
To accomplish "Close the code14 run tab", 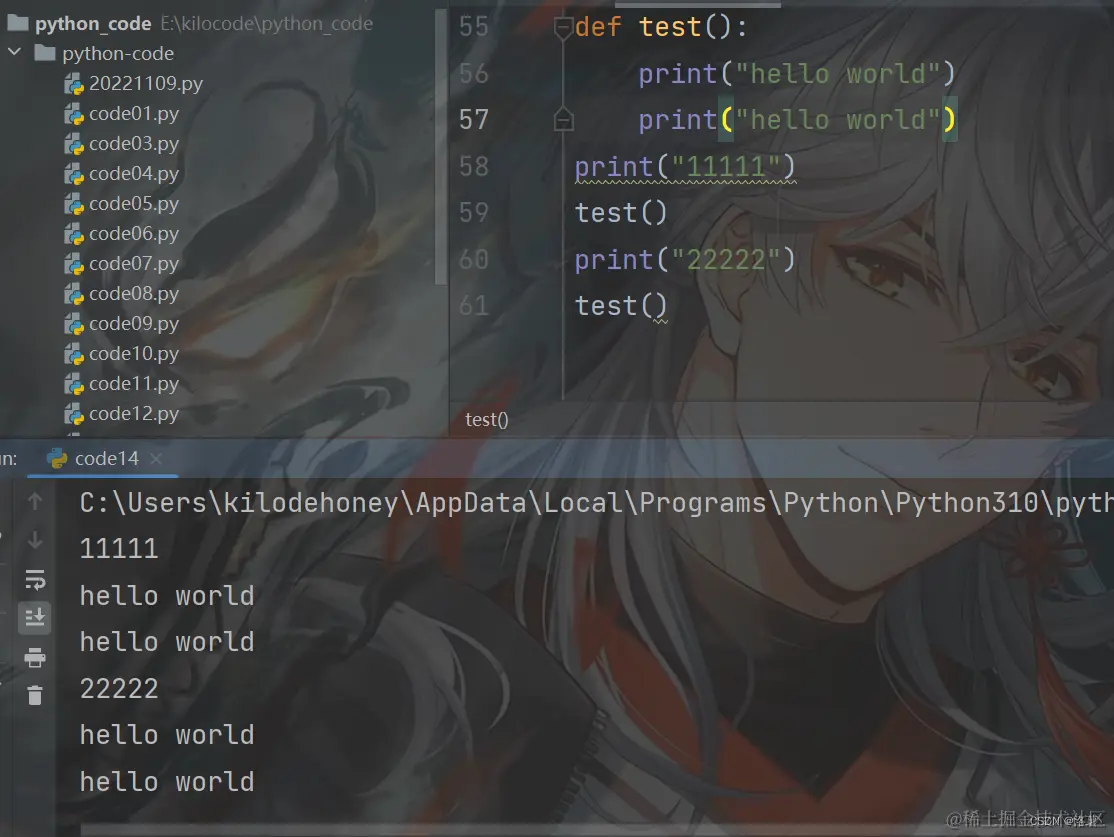I will pos(156,459).
